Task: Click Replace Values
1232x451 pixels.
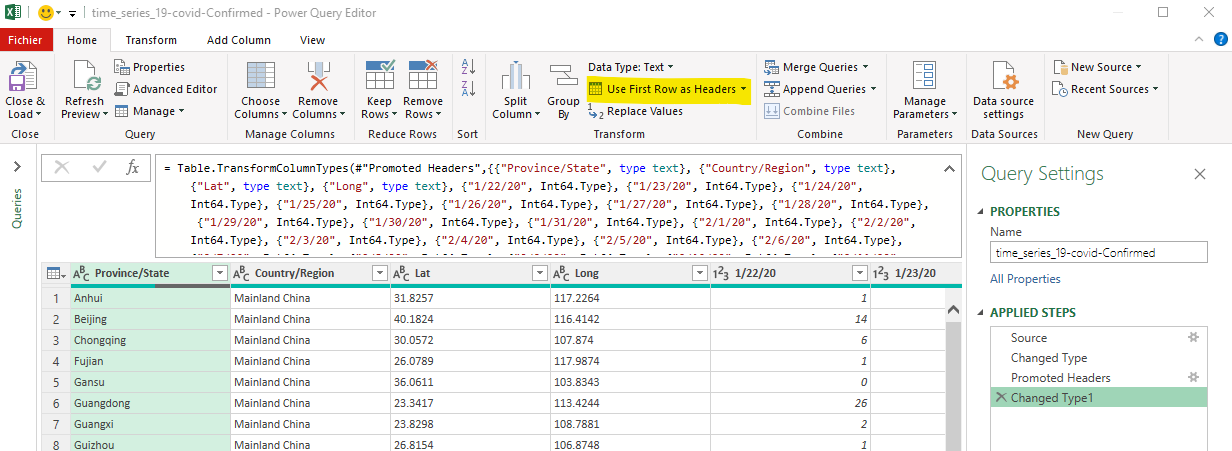Action: (635, 111)
